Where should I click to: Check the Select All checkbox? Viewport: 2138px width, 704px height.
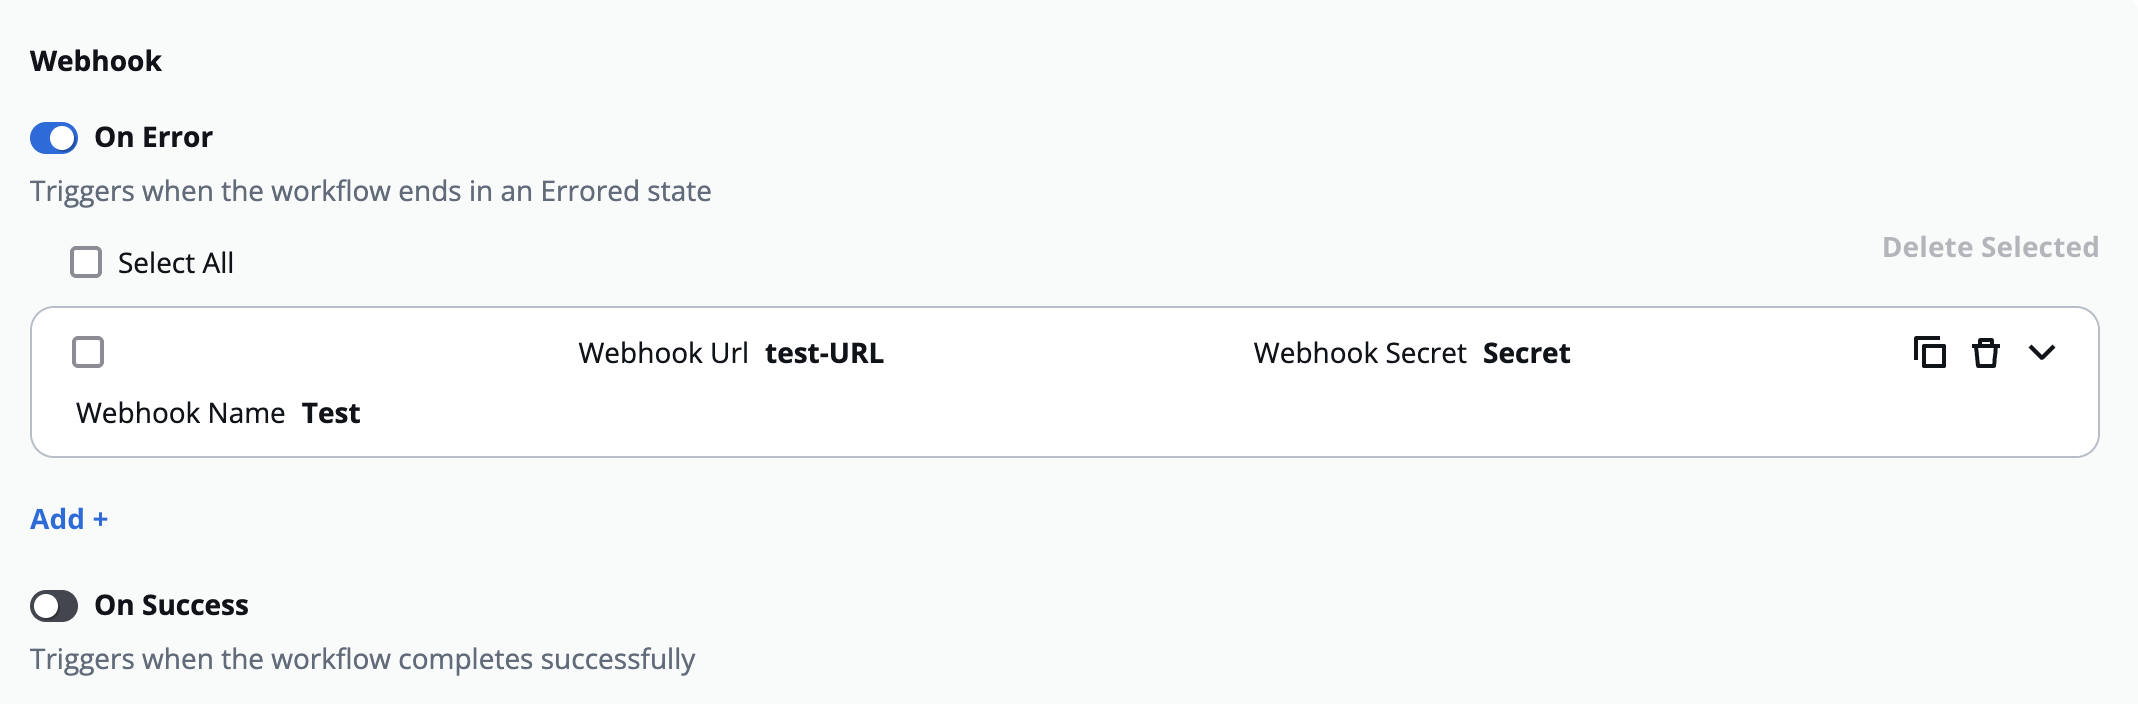tap(86, 261)
